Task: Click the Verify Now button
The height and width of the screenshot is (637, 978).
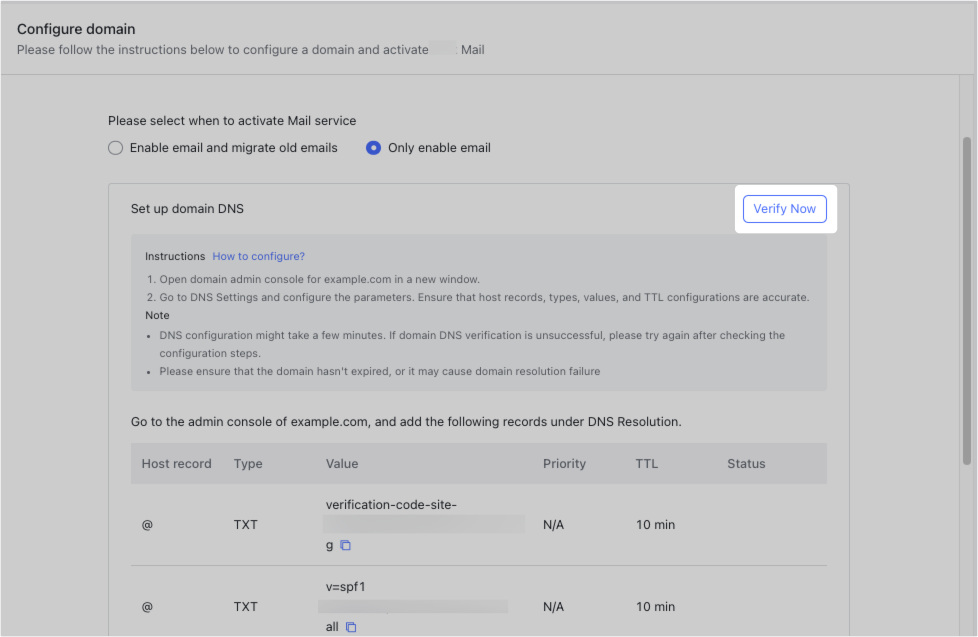Action: pyautogui.click(x=784, y=209)
